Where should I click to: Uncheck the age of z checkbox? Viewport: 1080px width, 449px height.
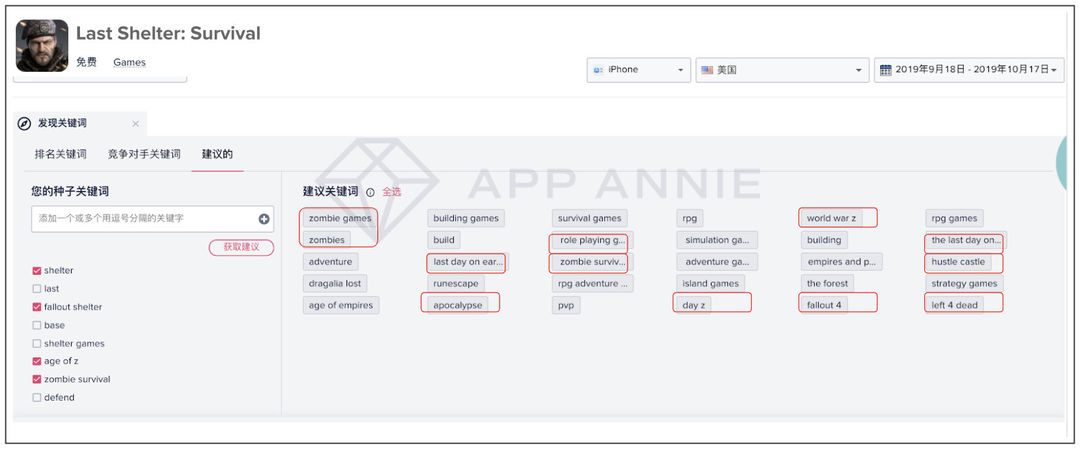click(x=37, y=362)
